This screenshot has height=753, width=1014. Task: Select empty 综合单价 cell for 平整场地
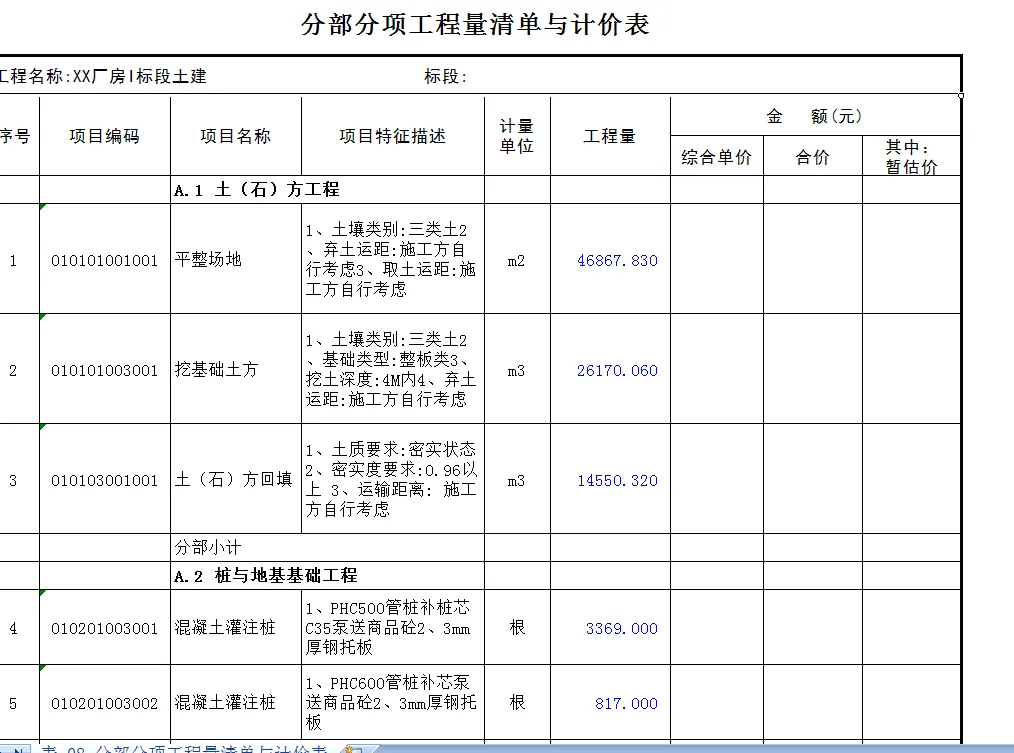(x=717, y=259)
